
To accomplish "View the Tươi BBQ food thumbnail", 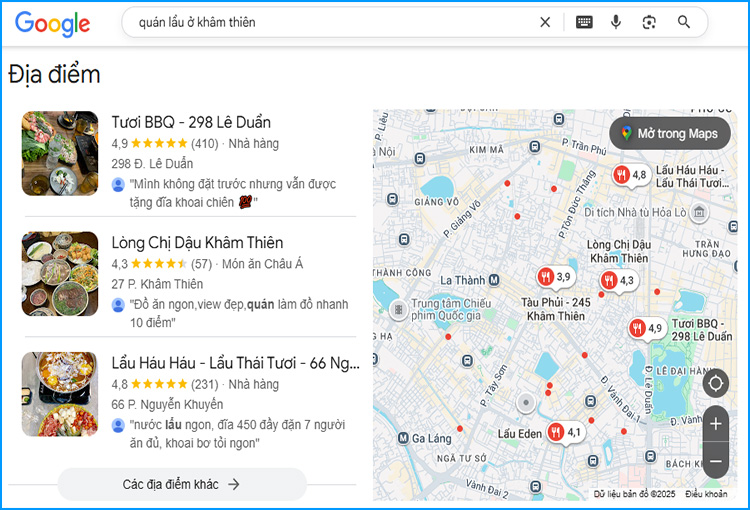I will (x=60, y=153).
